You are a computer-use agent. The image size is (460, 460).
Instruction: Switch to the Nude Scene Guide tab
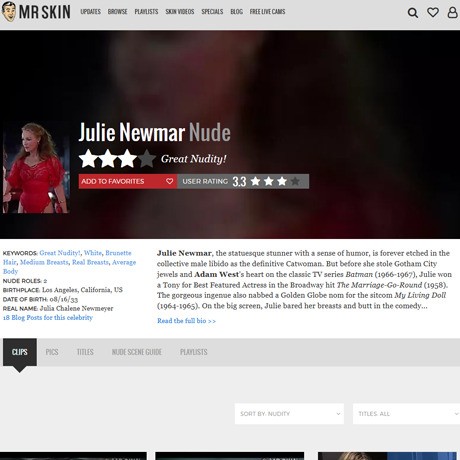(x=137, y=352)
